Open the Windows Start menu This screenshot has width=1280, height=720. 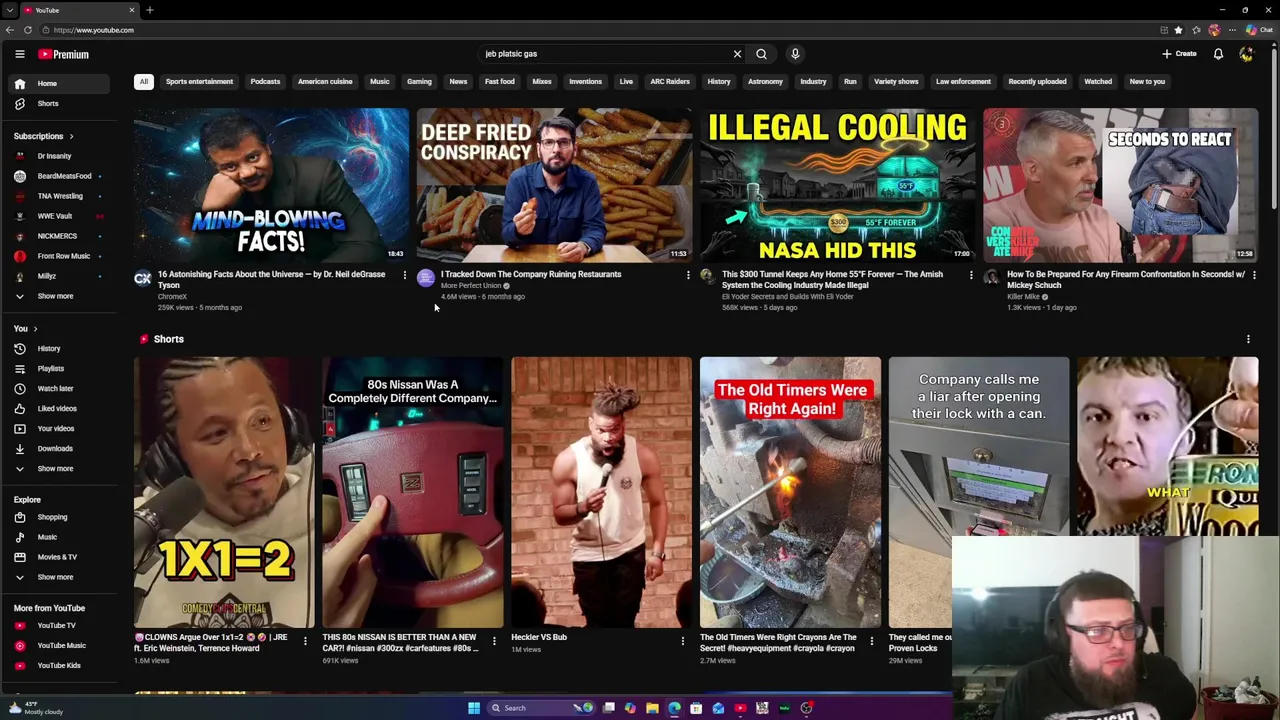pyautogui.click(x=474, y=708)
